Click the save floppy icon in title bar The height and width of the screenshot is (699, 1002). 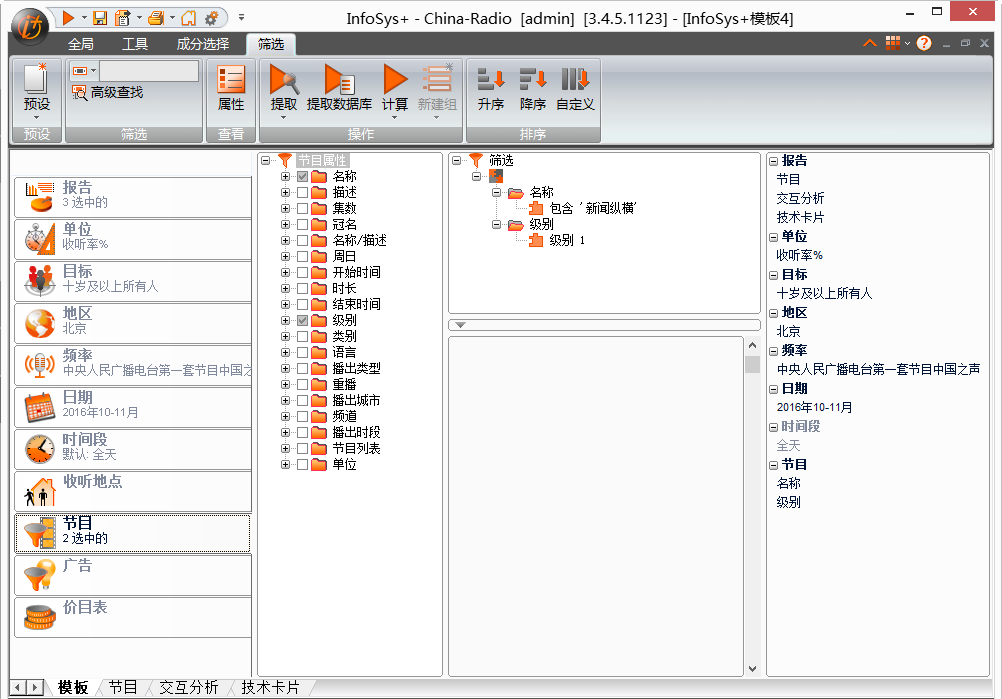[100, 18]
